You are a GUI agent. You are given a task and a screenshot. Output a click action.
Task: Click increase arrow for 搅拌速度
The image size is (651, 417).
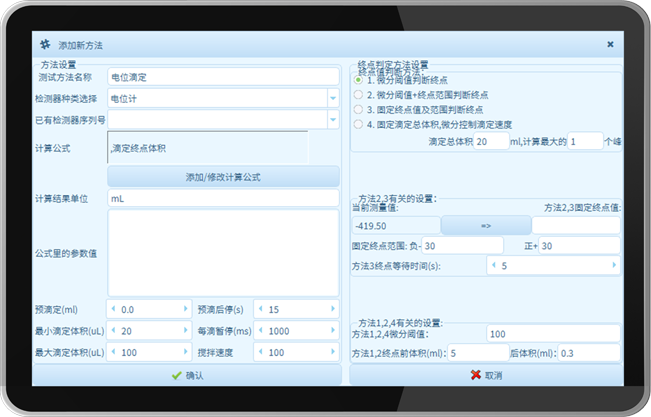333,353
